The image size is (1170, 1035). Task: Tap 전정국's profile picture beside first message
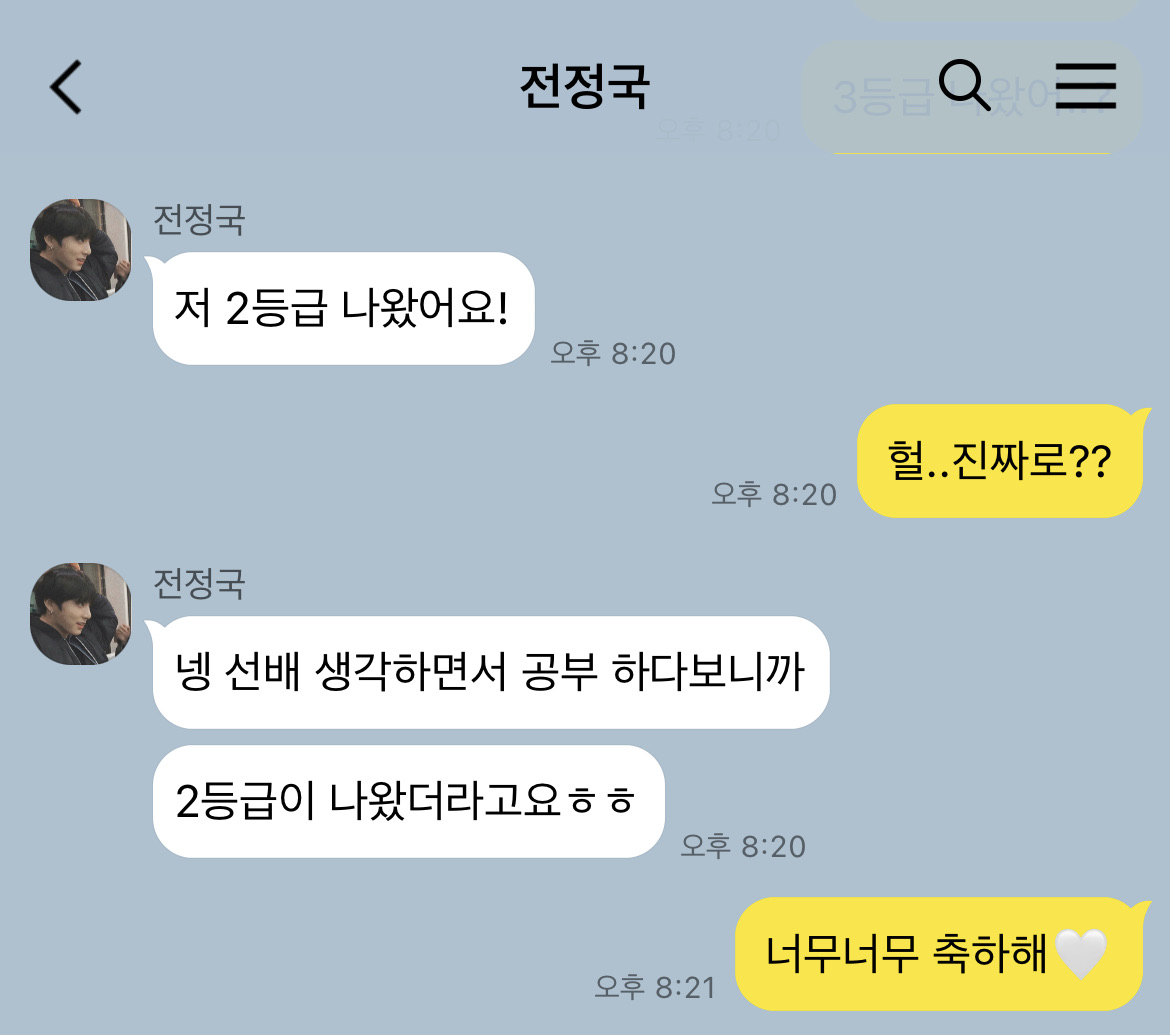click(81, 250)
